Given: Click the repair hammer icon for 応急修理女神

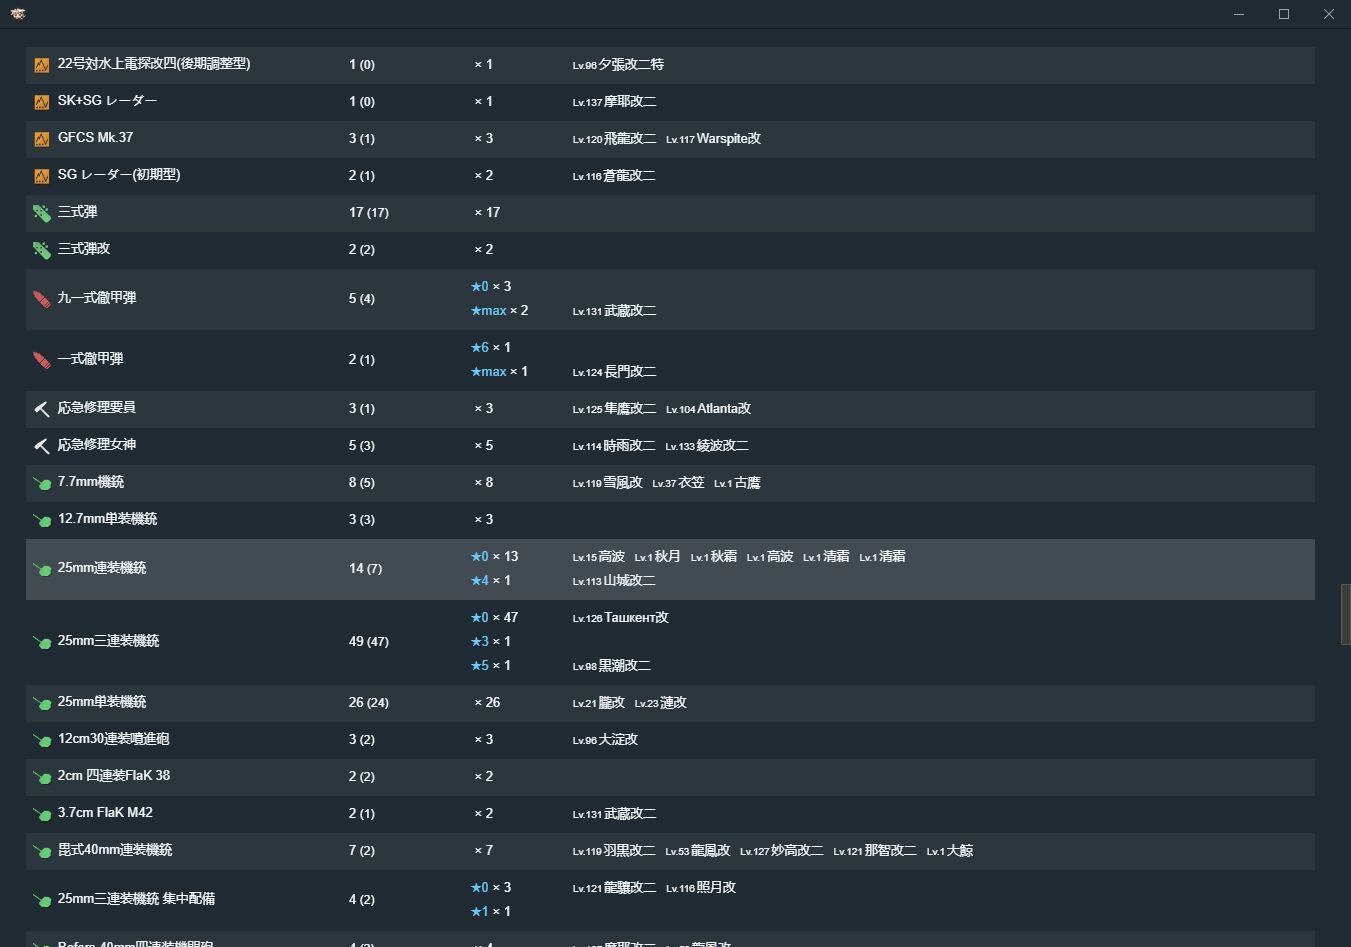Looking at the screenshot, I should (x=41, y=446).
